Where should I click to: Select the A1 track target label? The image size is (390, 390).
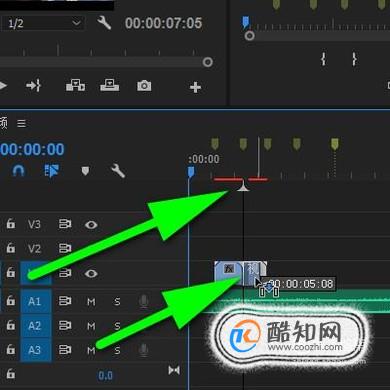click(35, 301)
